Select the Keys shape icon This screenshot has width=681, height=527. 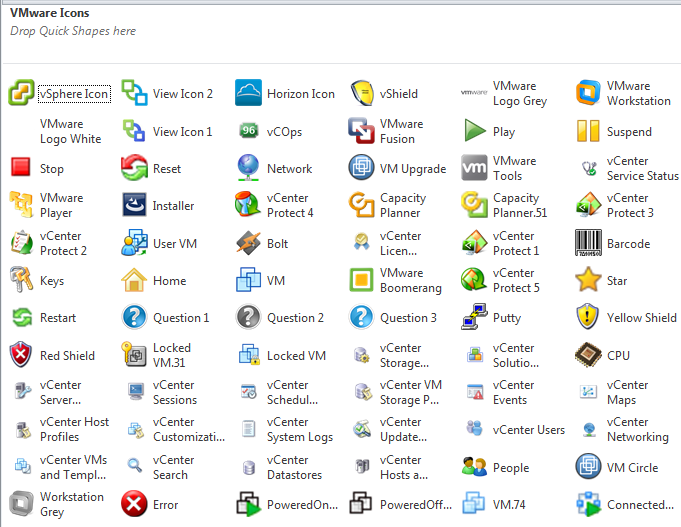[21, 279]
